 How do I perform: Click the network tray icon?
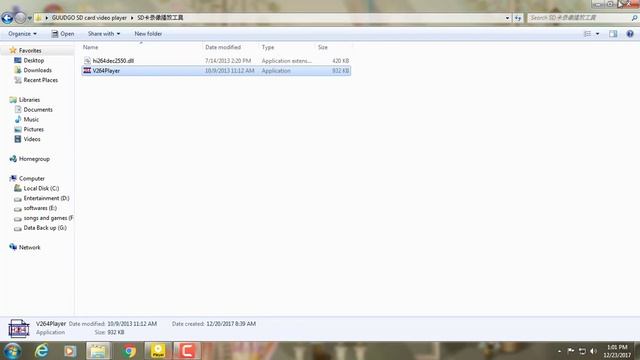click(x=582, y=351)
